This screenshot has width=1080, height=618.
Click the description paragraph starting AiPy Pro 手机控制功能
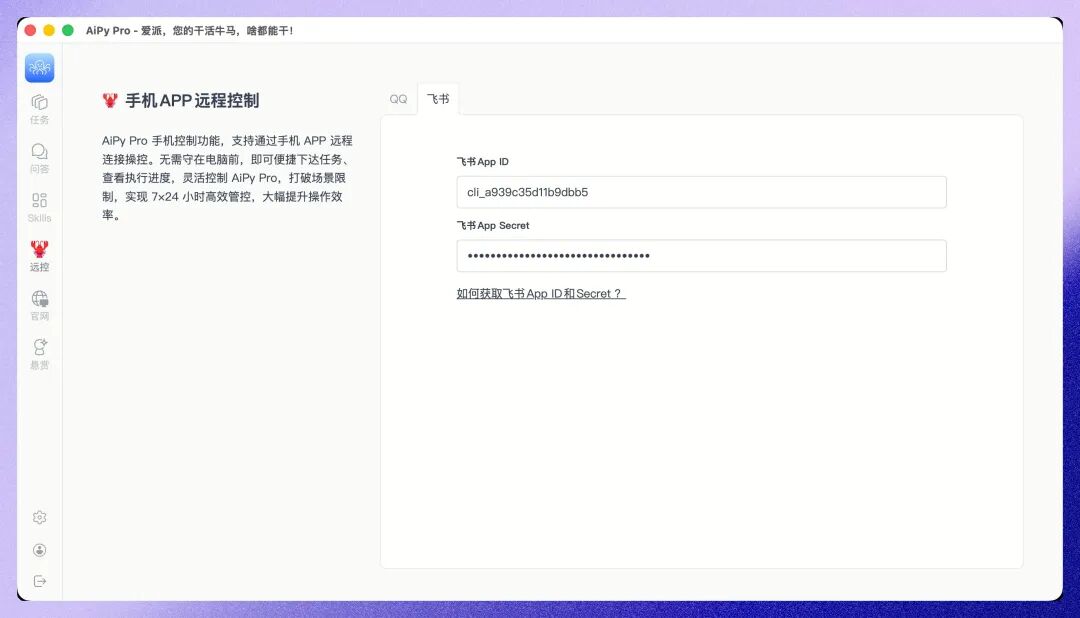click(227, 178)
